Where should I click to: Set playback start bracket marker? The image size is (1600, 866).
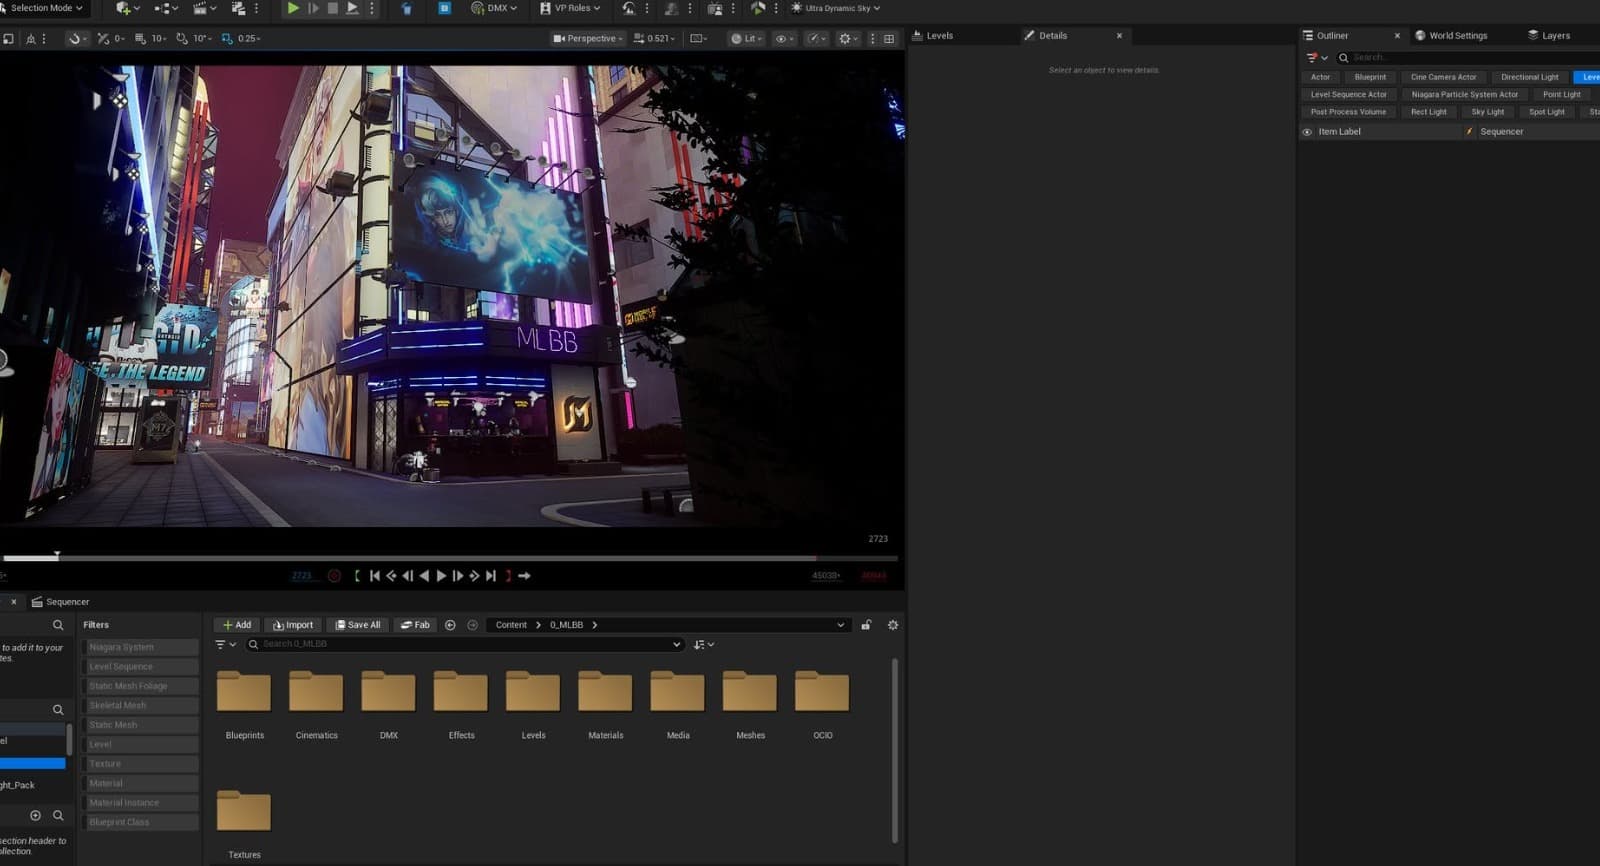(357, 576)
